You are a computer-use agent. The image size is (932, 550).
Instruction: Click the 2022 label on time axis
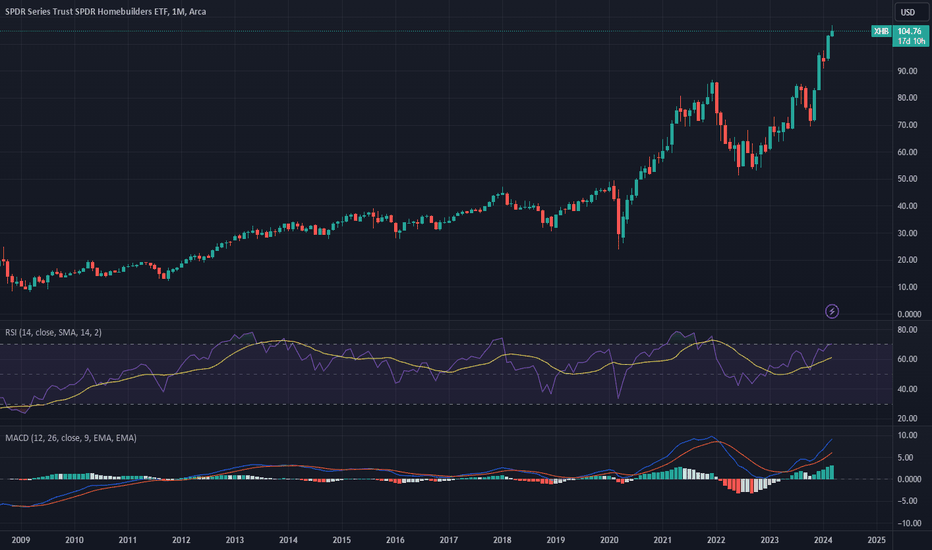(x=716, y=540)
